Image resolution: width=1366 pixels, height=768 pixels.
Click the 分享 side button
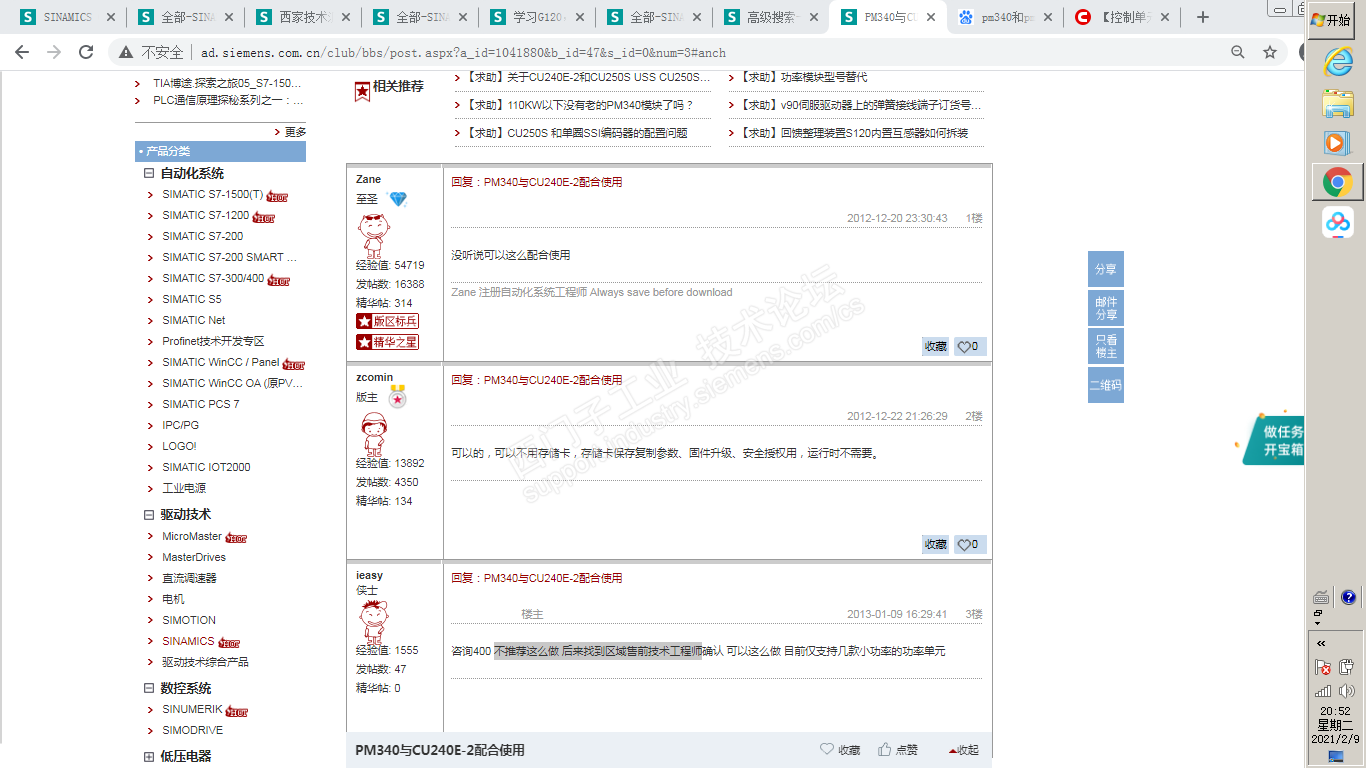pos(1106,269)
